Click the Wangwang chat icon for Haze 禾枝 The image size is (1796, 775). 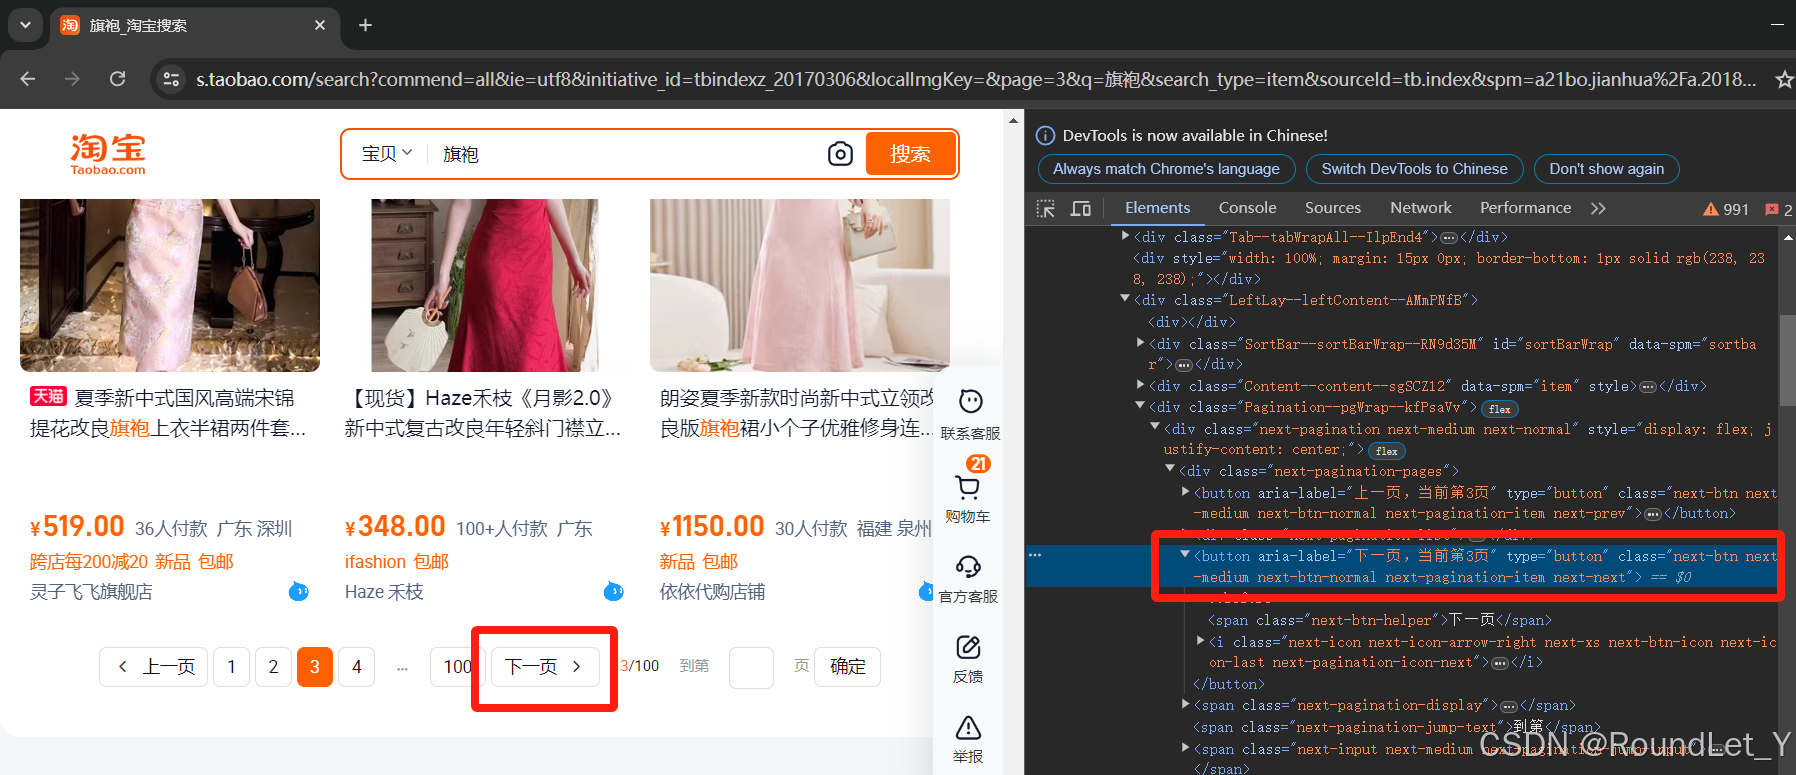pyautogui.click(x=614, y=592)
